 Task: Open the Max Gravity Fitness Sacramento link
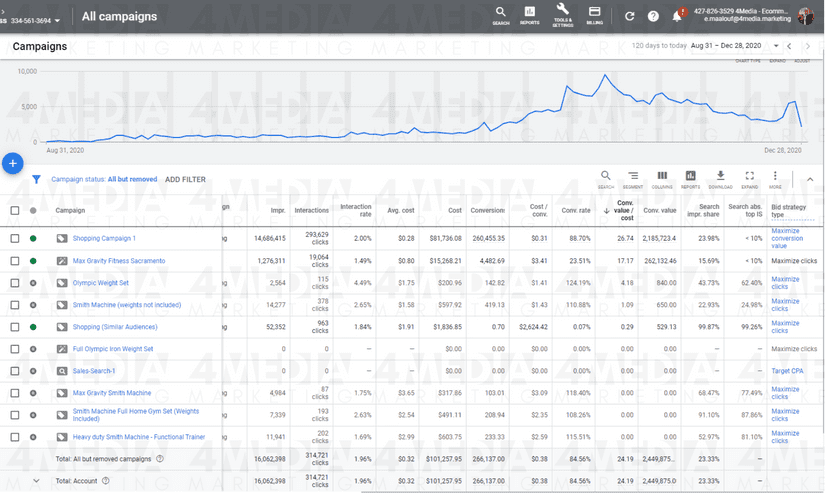click(x=119, y=261)
